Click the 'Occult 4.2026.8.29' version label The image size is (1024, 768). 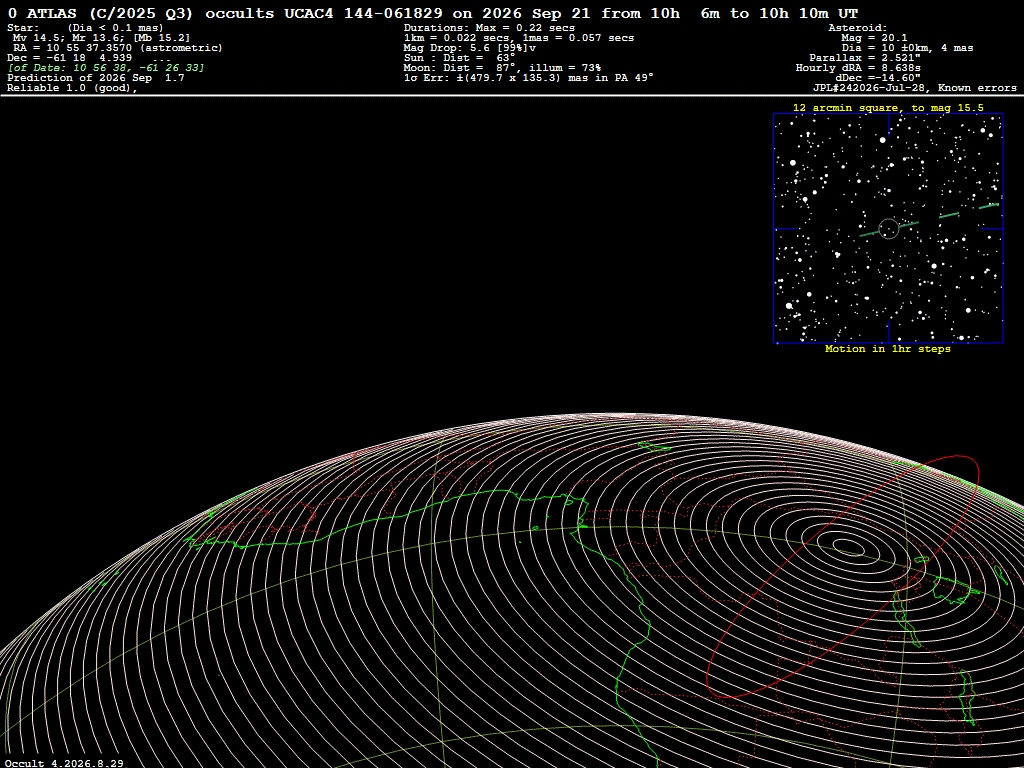64,763
